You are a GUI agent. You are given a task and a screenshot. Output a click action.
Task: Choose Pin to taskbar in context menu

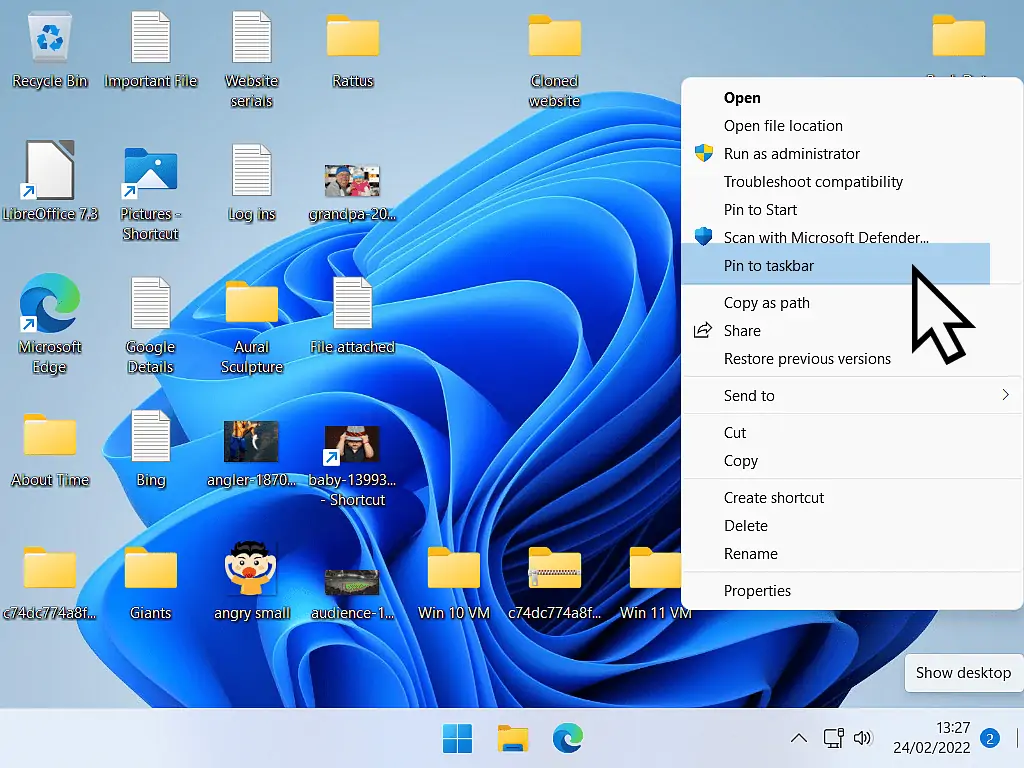(769, 266)
